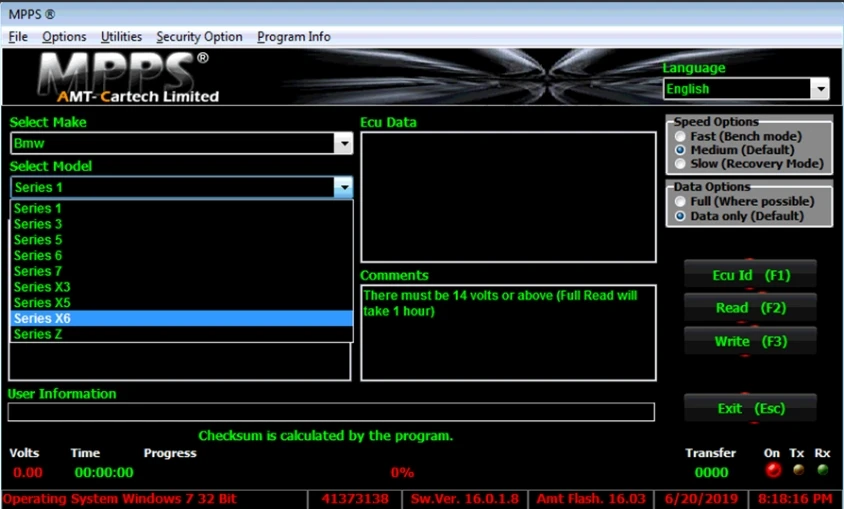Click the Exit (Esc) button
The image size is (844, 509).
click(x=750, y=408)
